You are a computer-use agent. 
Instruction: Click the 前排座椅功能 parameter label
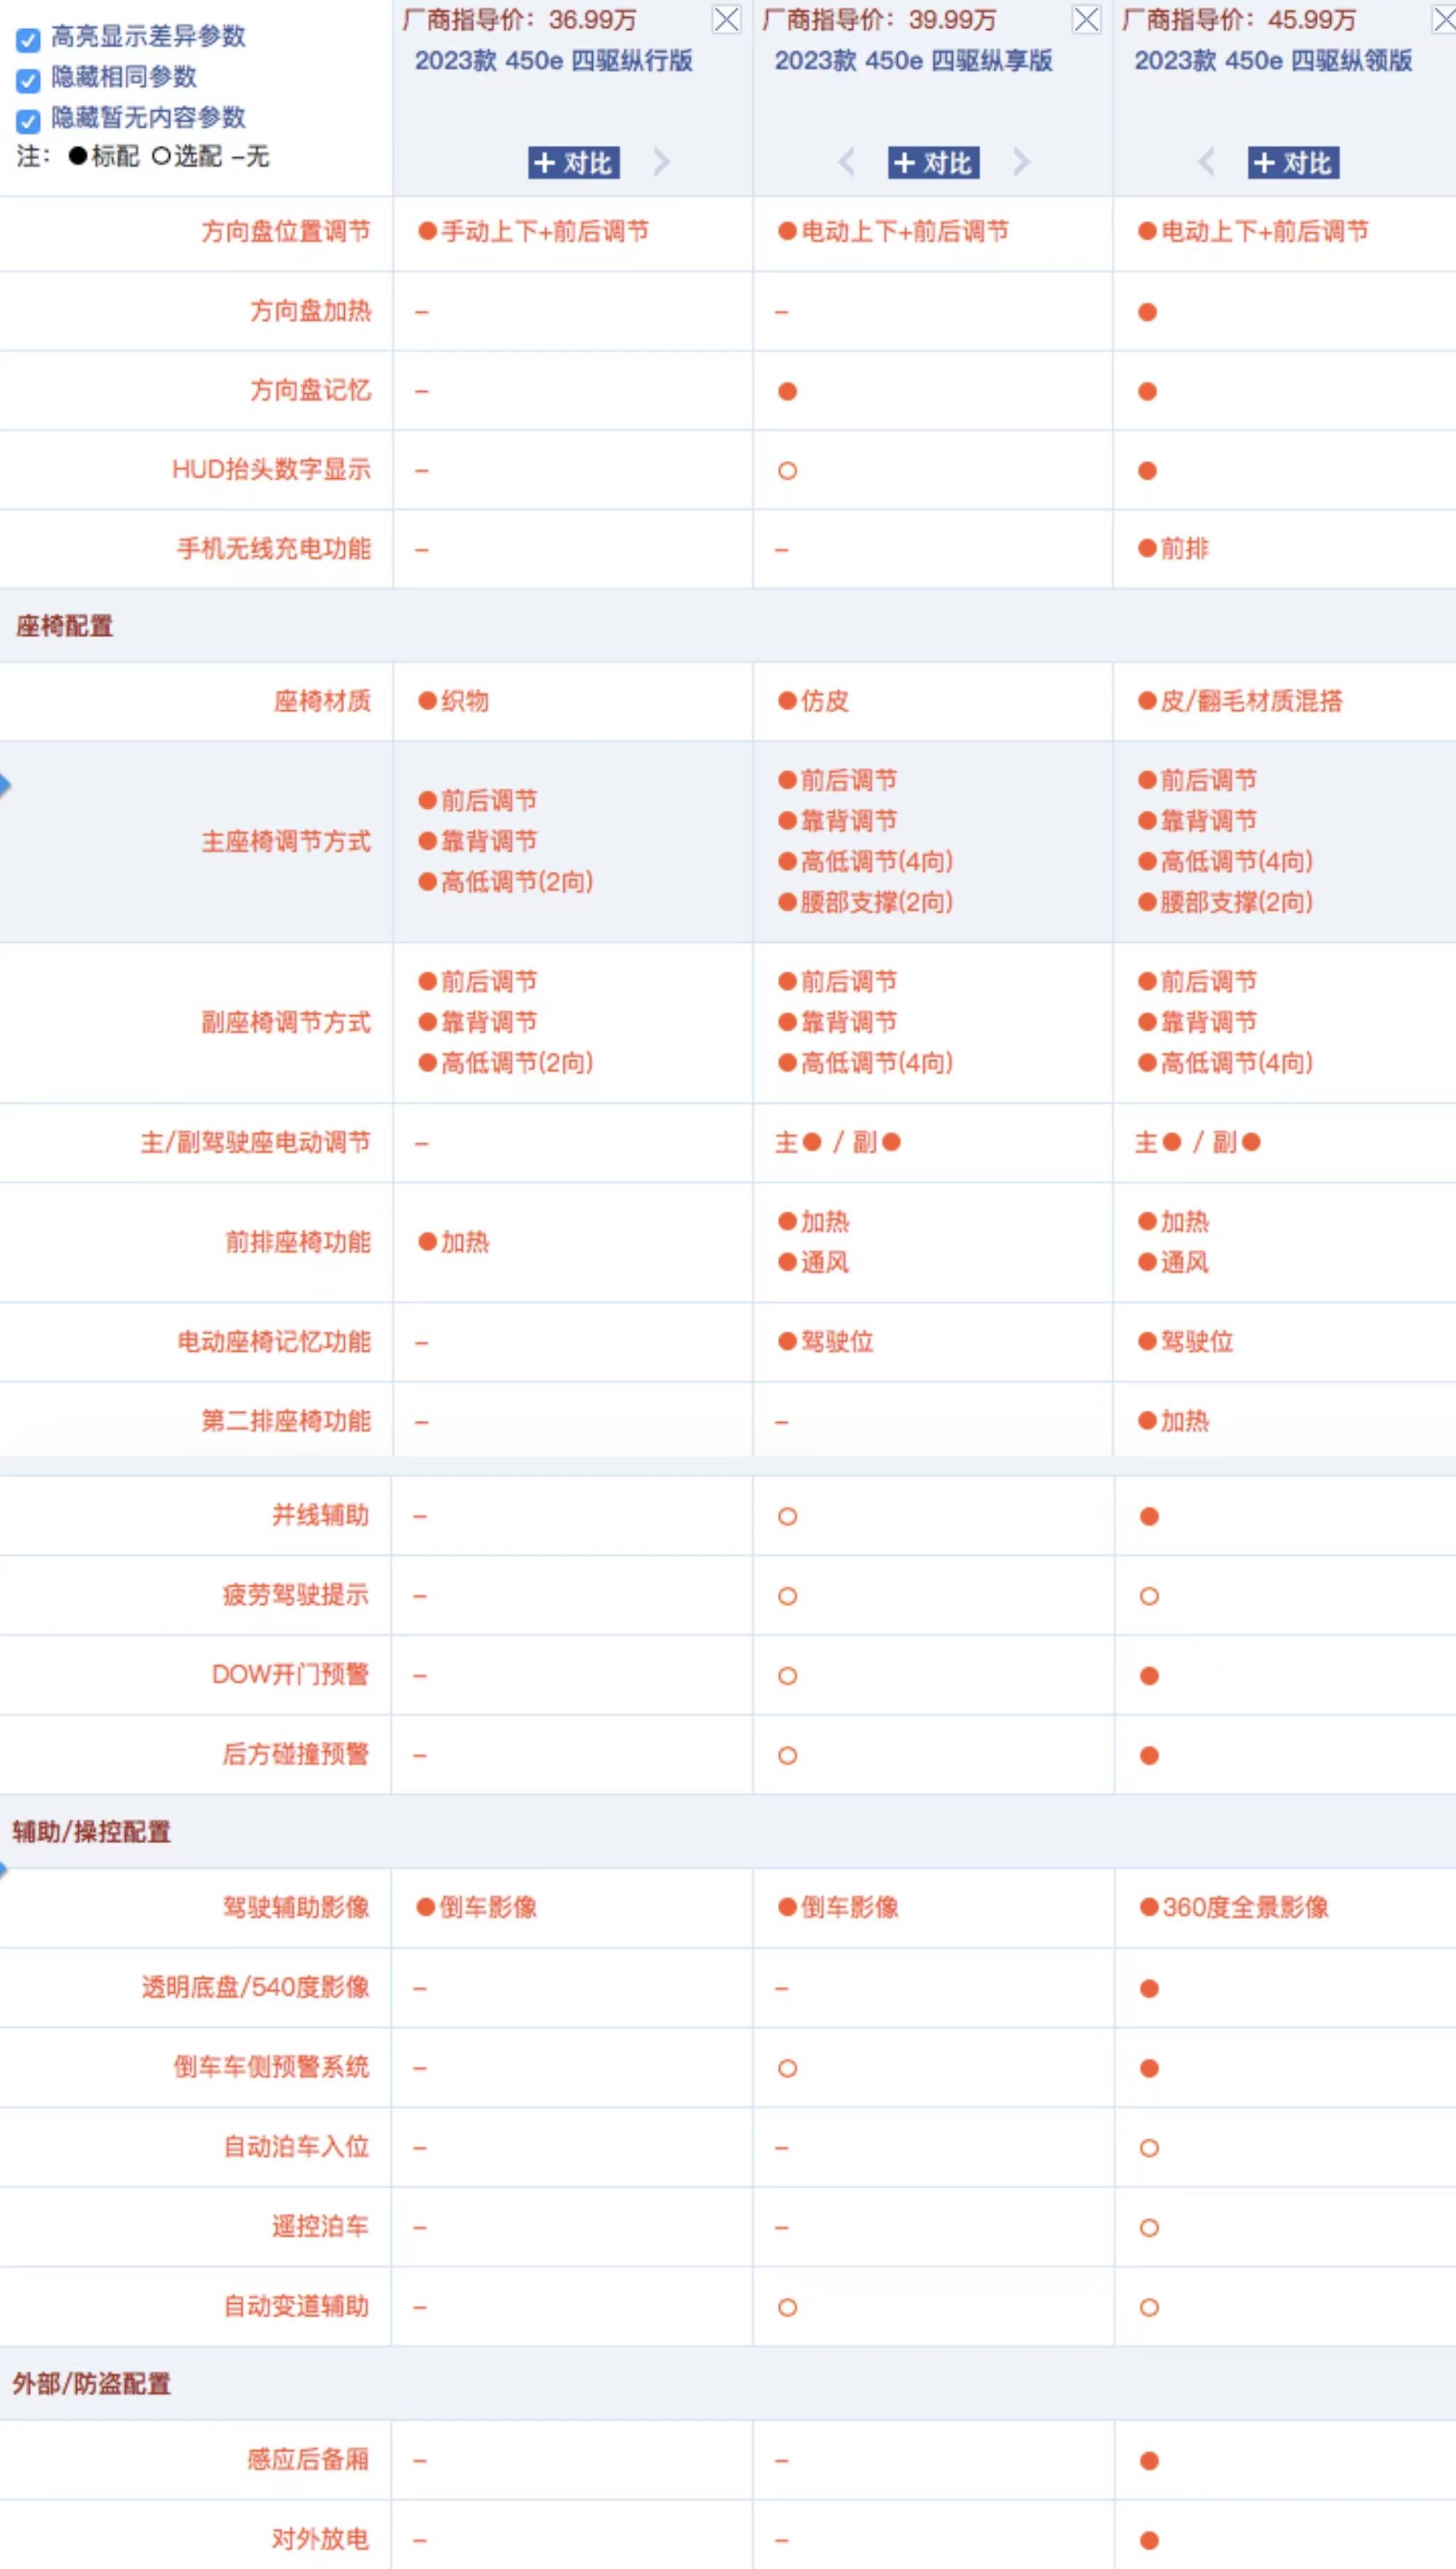click(298, 1242)
